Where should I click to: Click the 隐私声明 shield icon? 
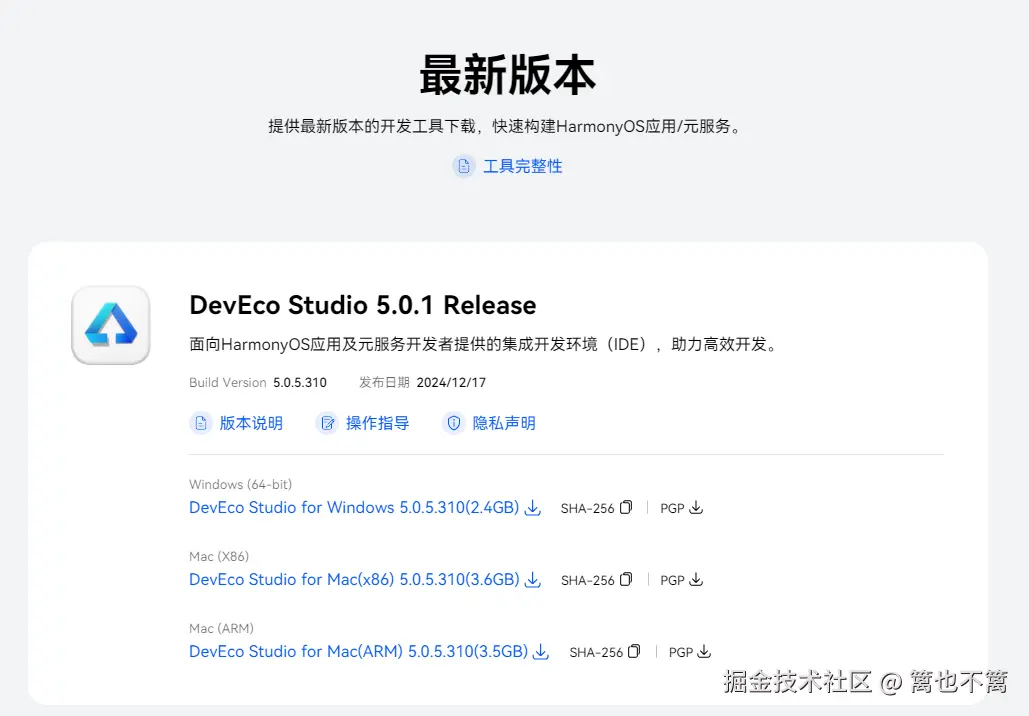pos(453,423)
